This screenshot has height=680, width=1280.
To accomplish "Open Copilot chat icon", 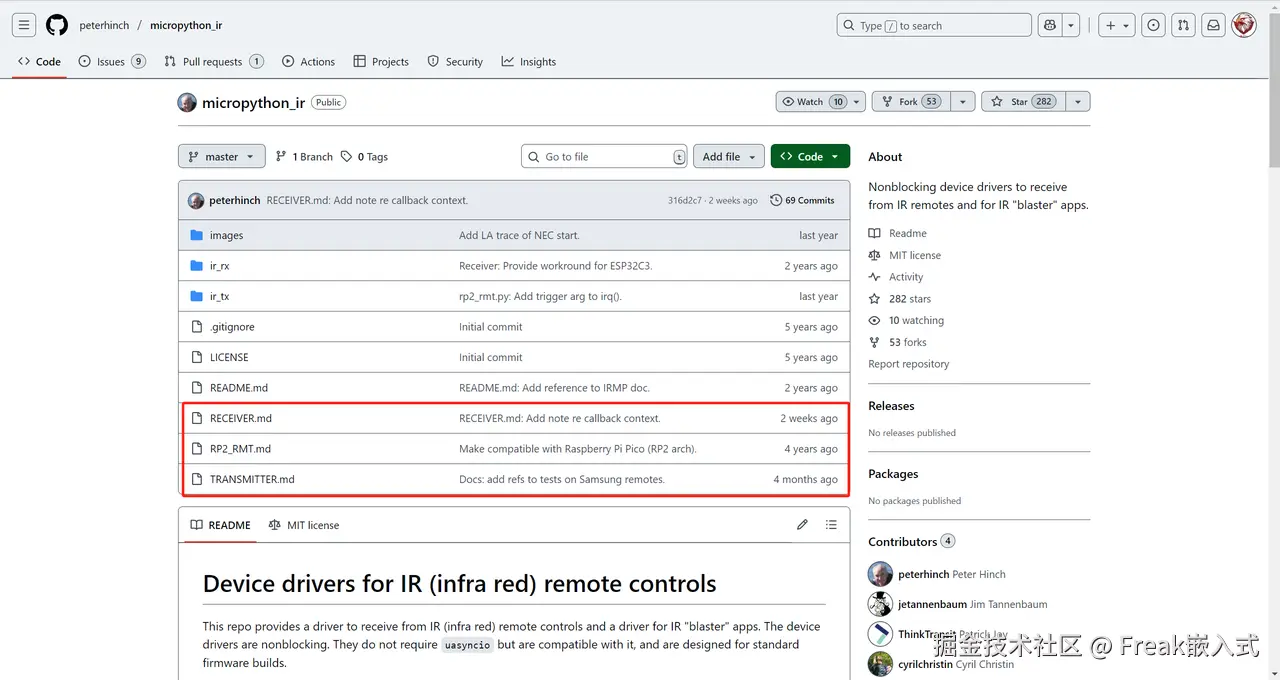I will [x=1050, y=25].
